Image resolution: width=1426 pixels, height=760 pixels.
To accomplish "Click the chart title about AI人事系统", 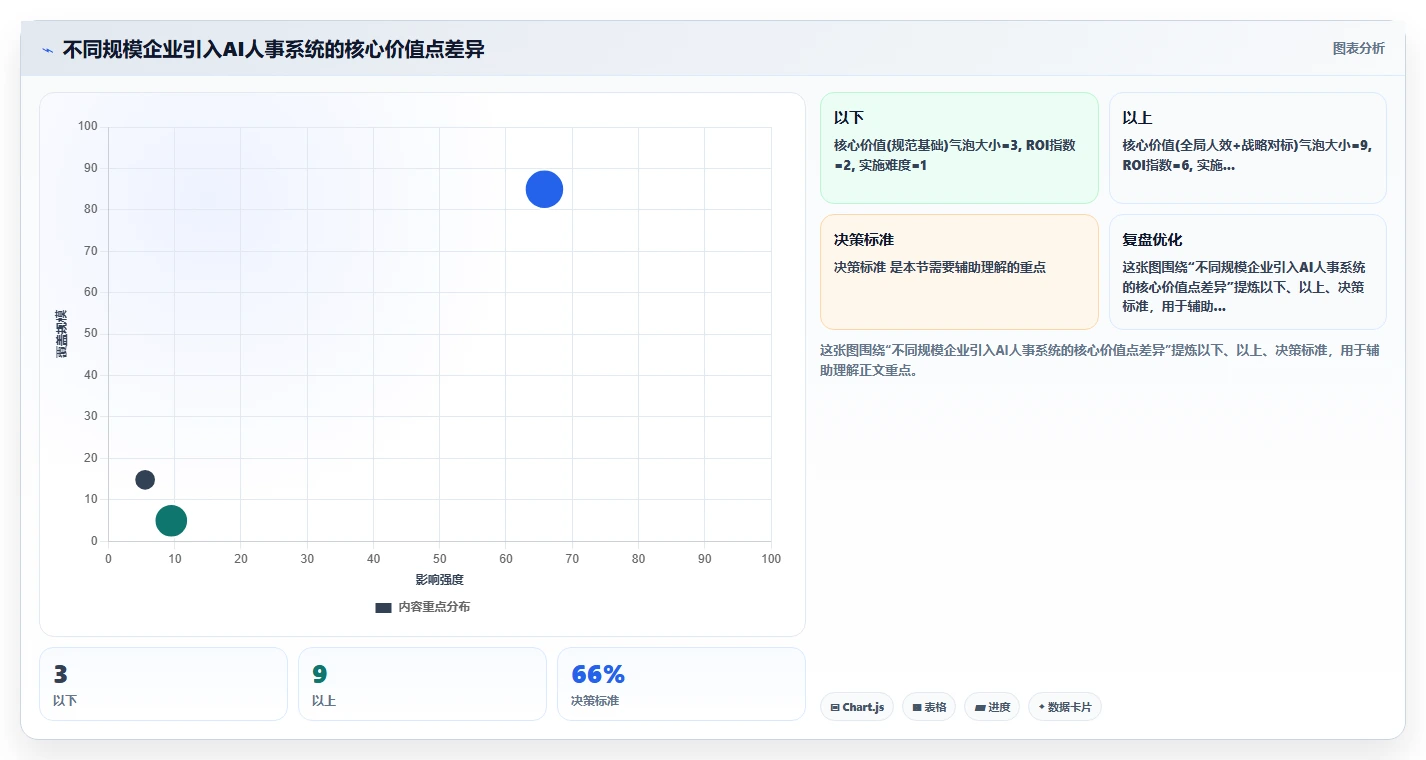I will click(x=273, y=49).
